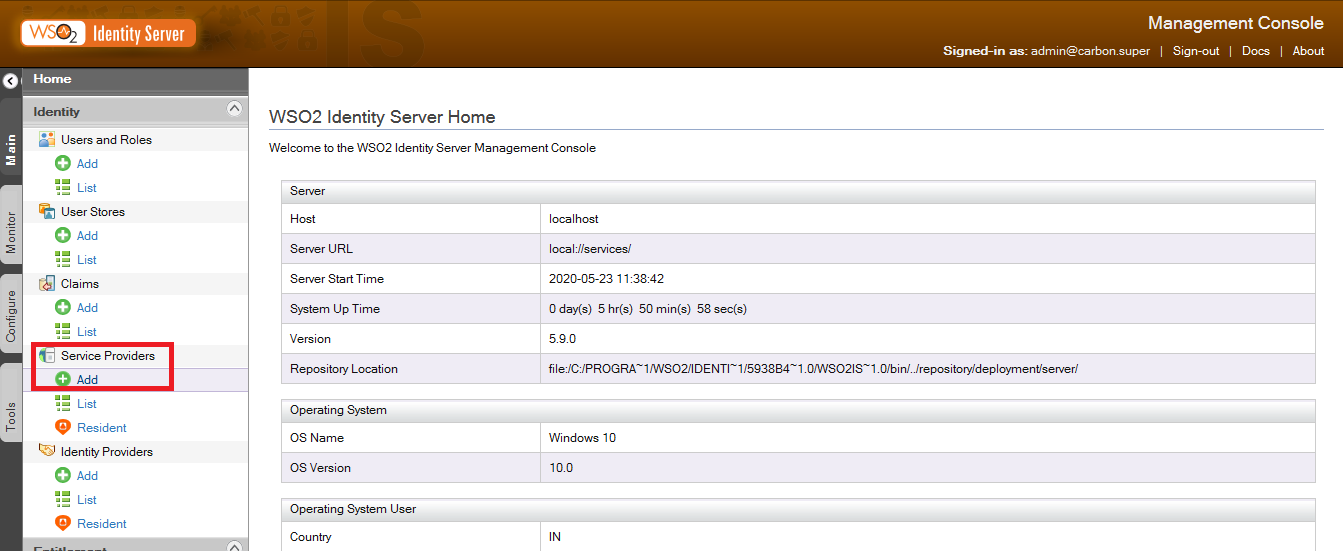Collapse the side menu with arrow icon

[x=11, y=81]
